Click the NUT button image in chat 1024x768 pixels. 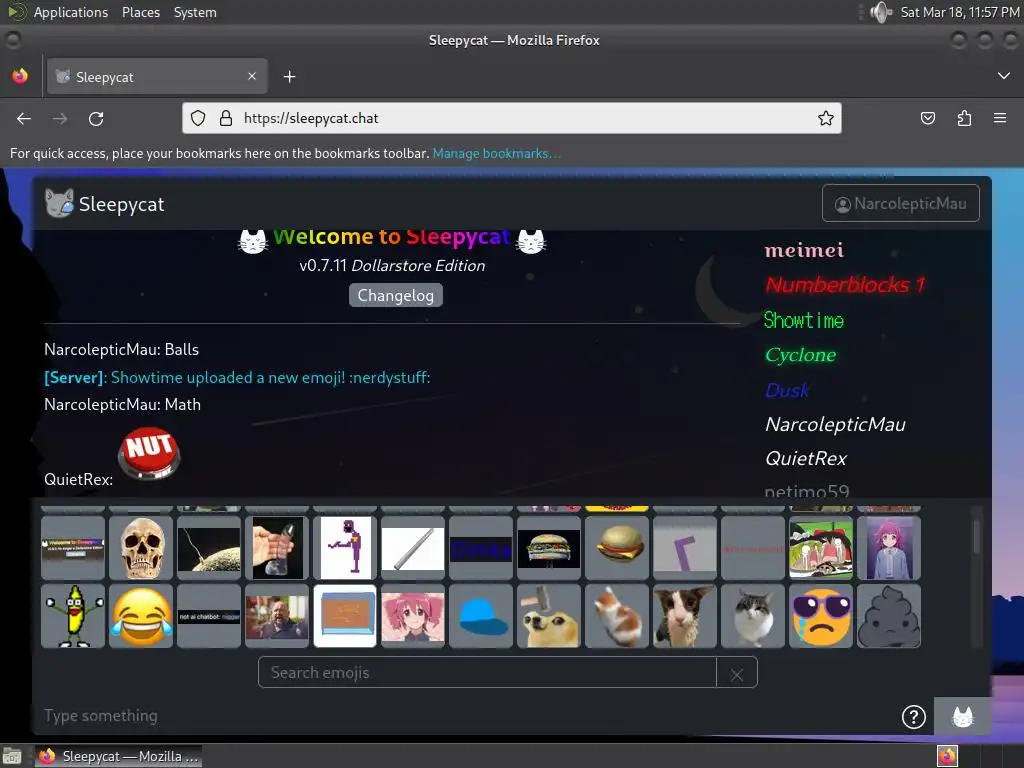pos(150,453)
